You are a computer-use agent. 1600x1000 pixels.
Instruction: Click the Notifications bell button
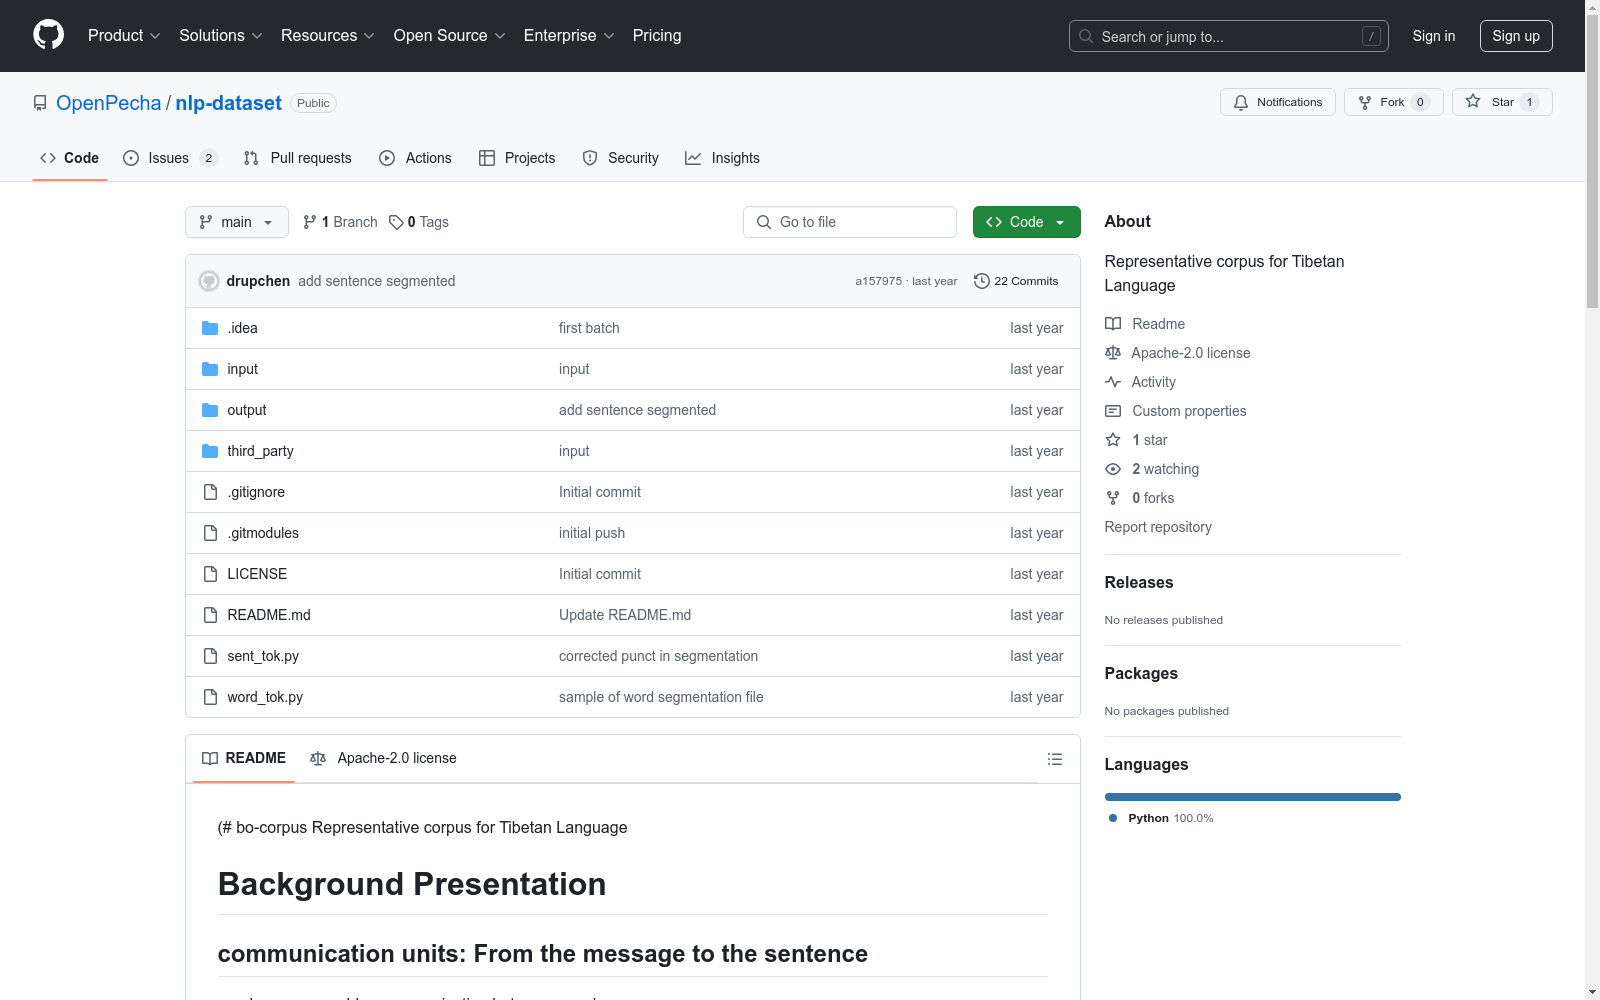pos(1277,102)
